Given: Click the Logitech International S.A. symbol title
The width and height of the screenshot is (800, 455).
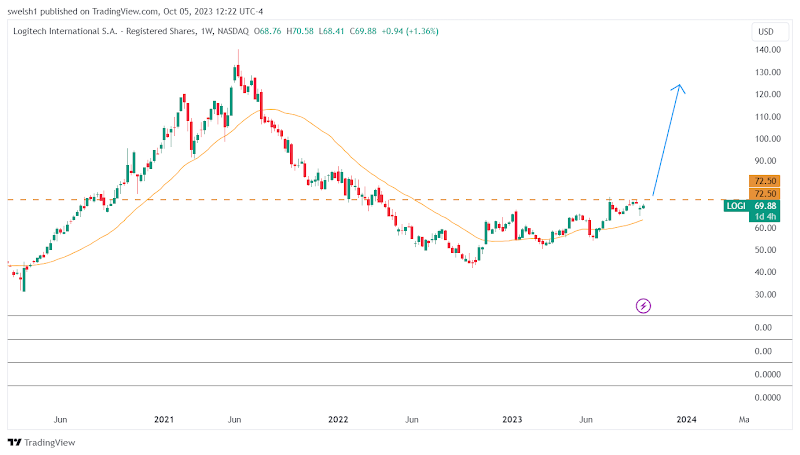Looking at the screenshot, I should [104, 31].
